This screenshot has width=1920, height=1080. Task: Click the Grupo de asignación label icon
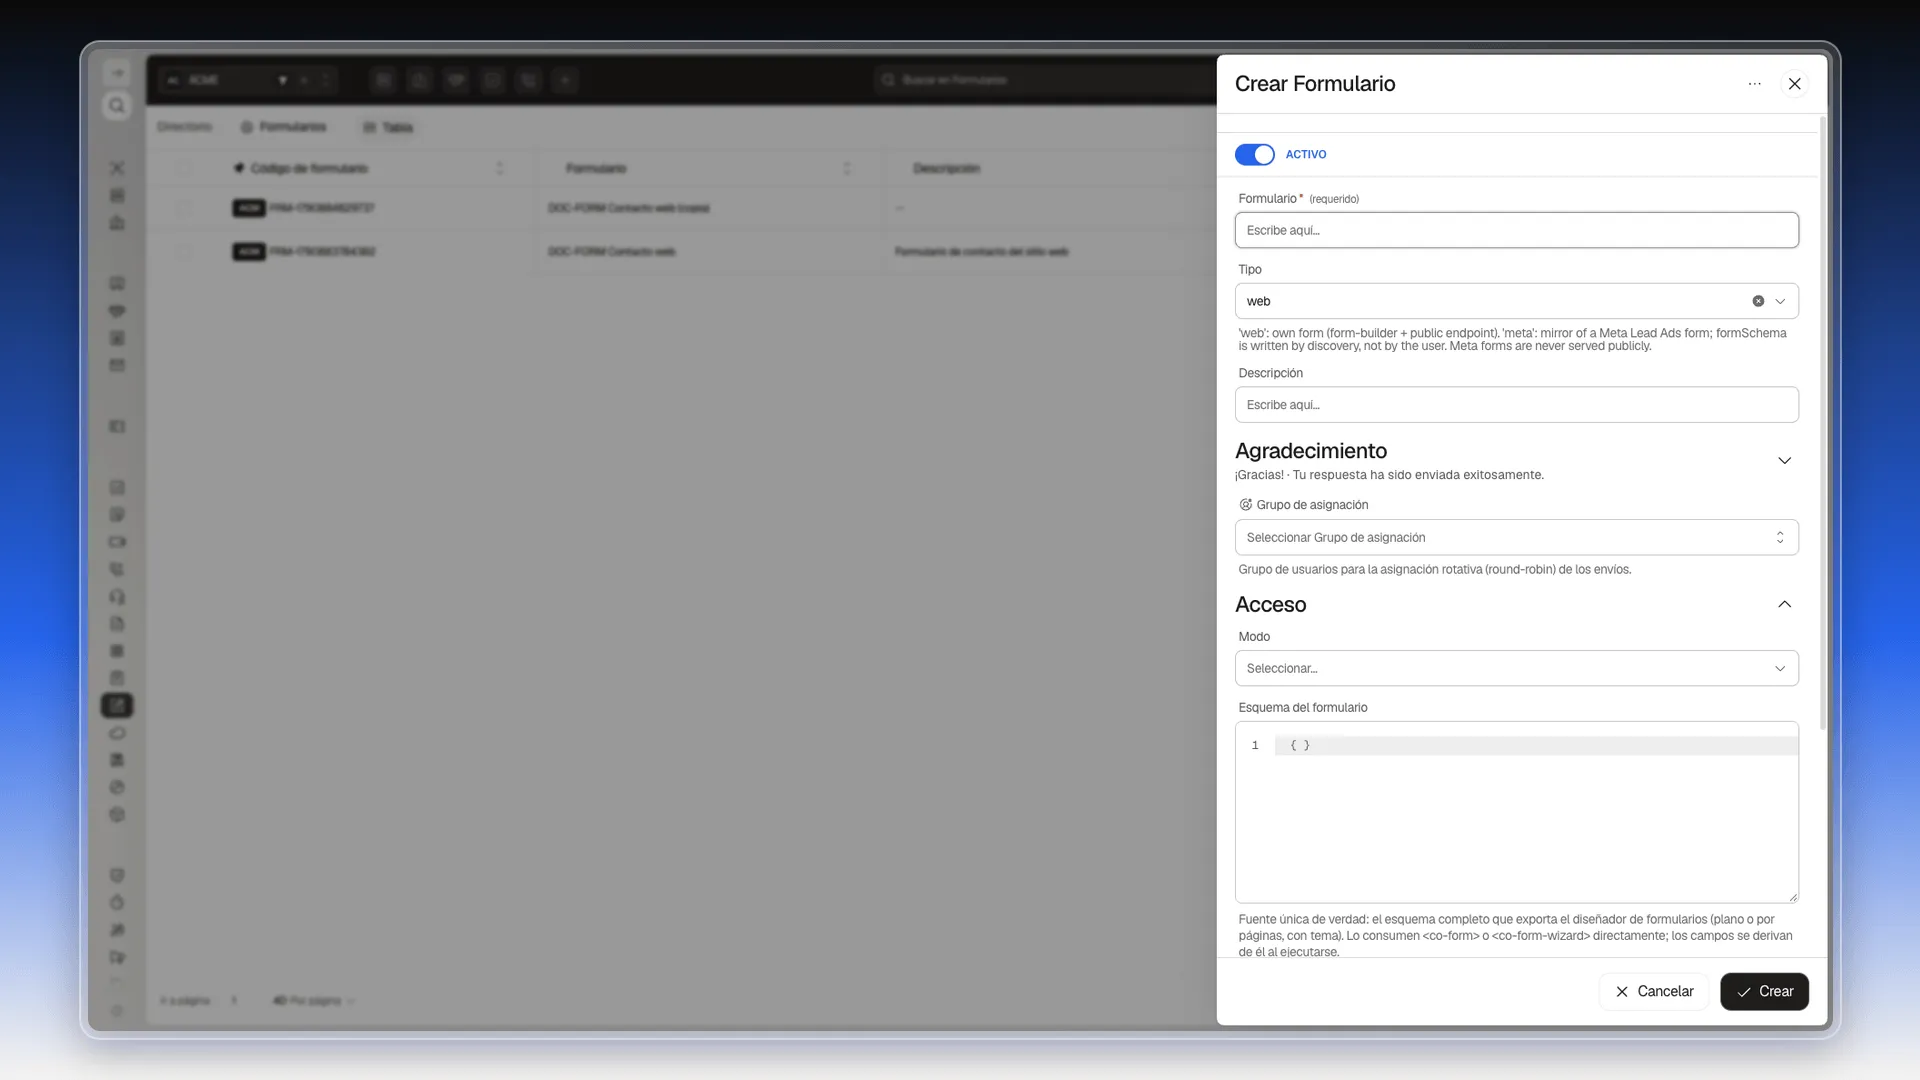click(1245, 505)
